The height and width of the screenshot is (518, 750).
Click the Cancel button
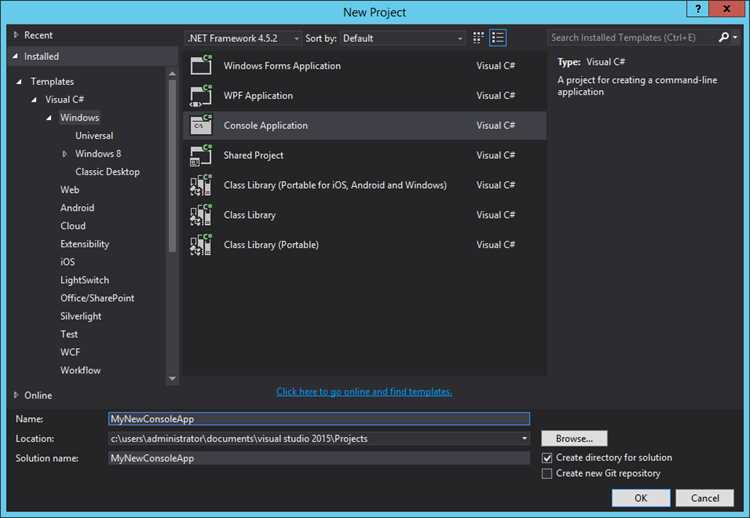pyautogui.click(x=705, y=498)
